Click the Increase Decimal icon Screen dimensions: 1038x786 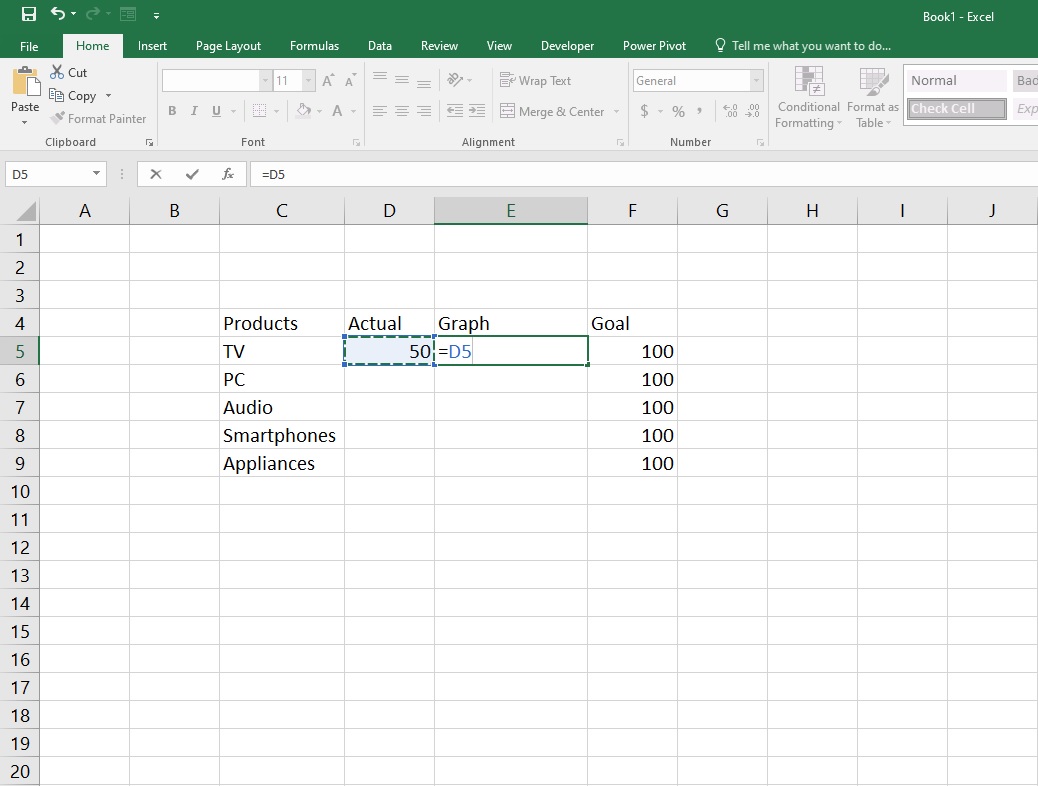pos(732,112)
